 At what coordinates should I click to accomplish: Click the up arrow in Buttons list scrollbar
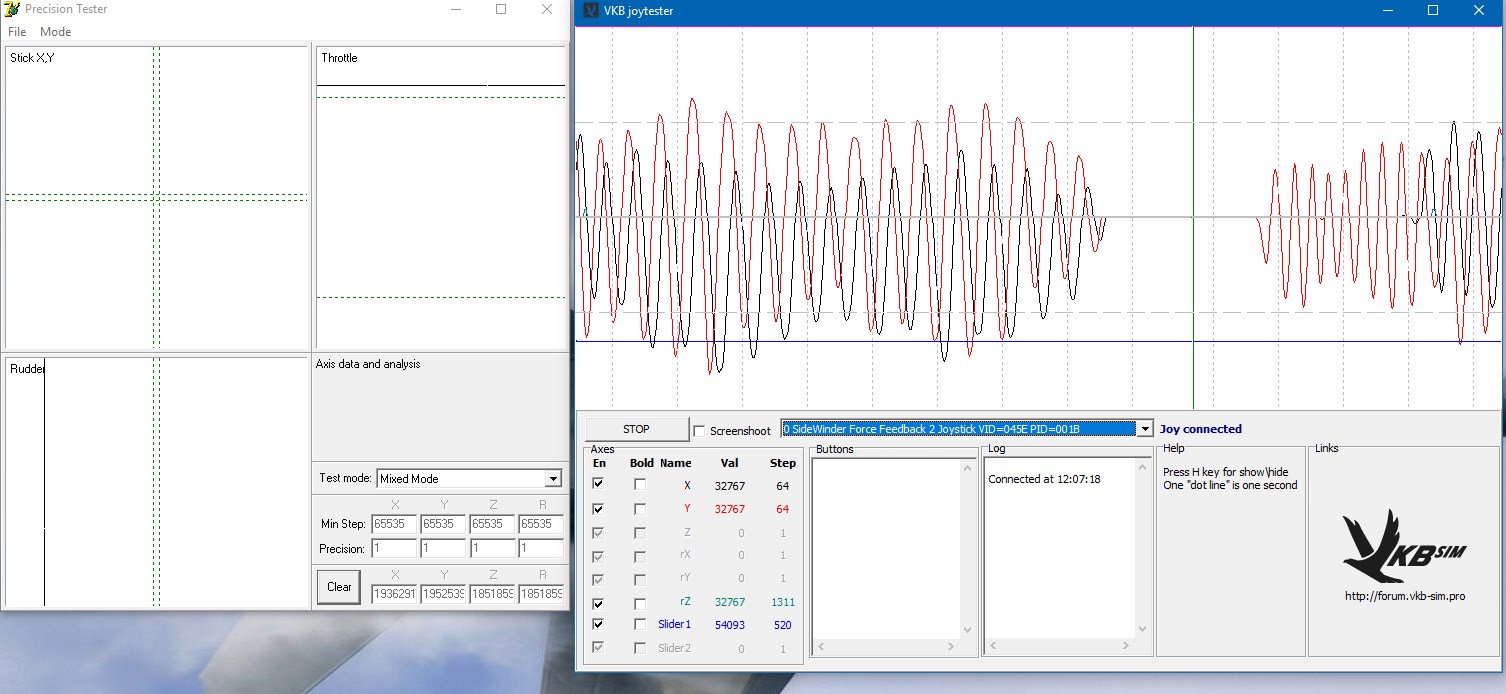967,468
